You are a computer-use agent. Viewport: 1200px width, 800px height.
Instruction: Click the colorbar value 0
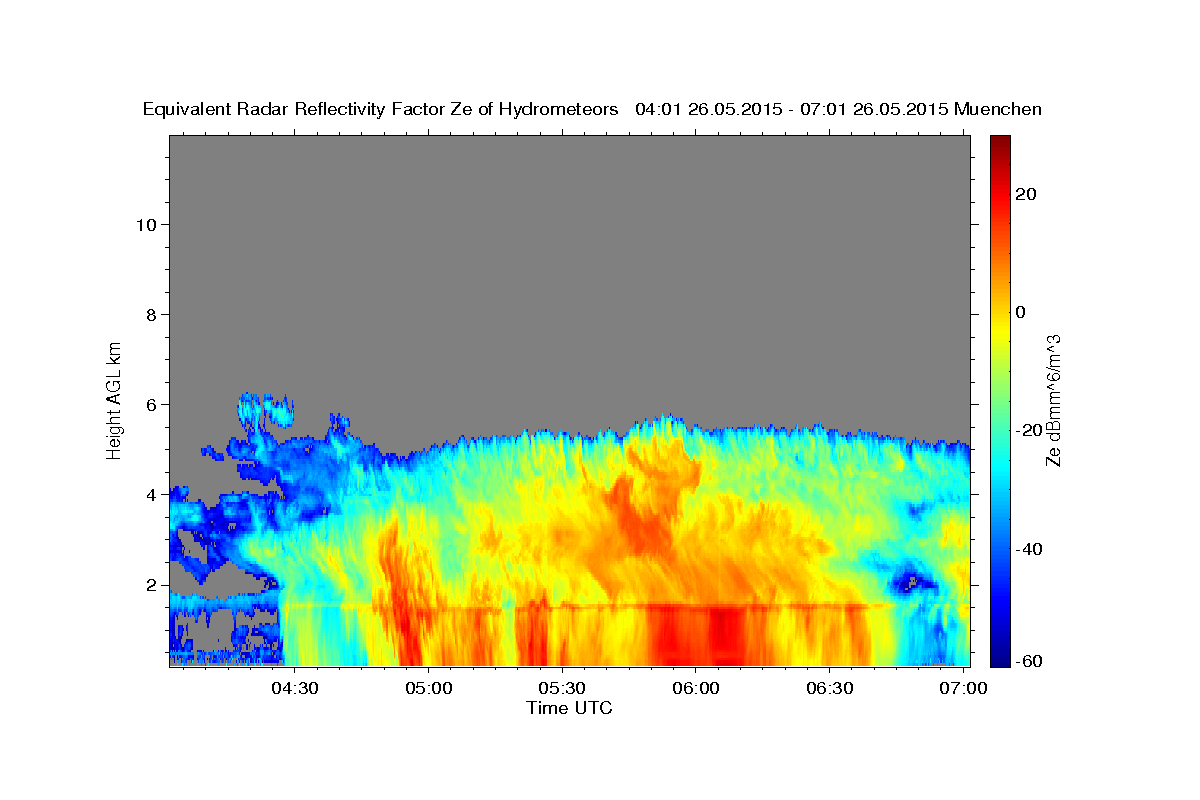click(1021, 312)
